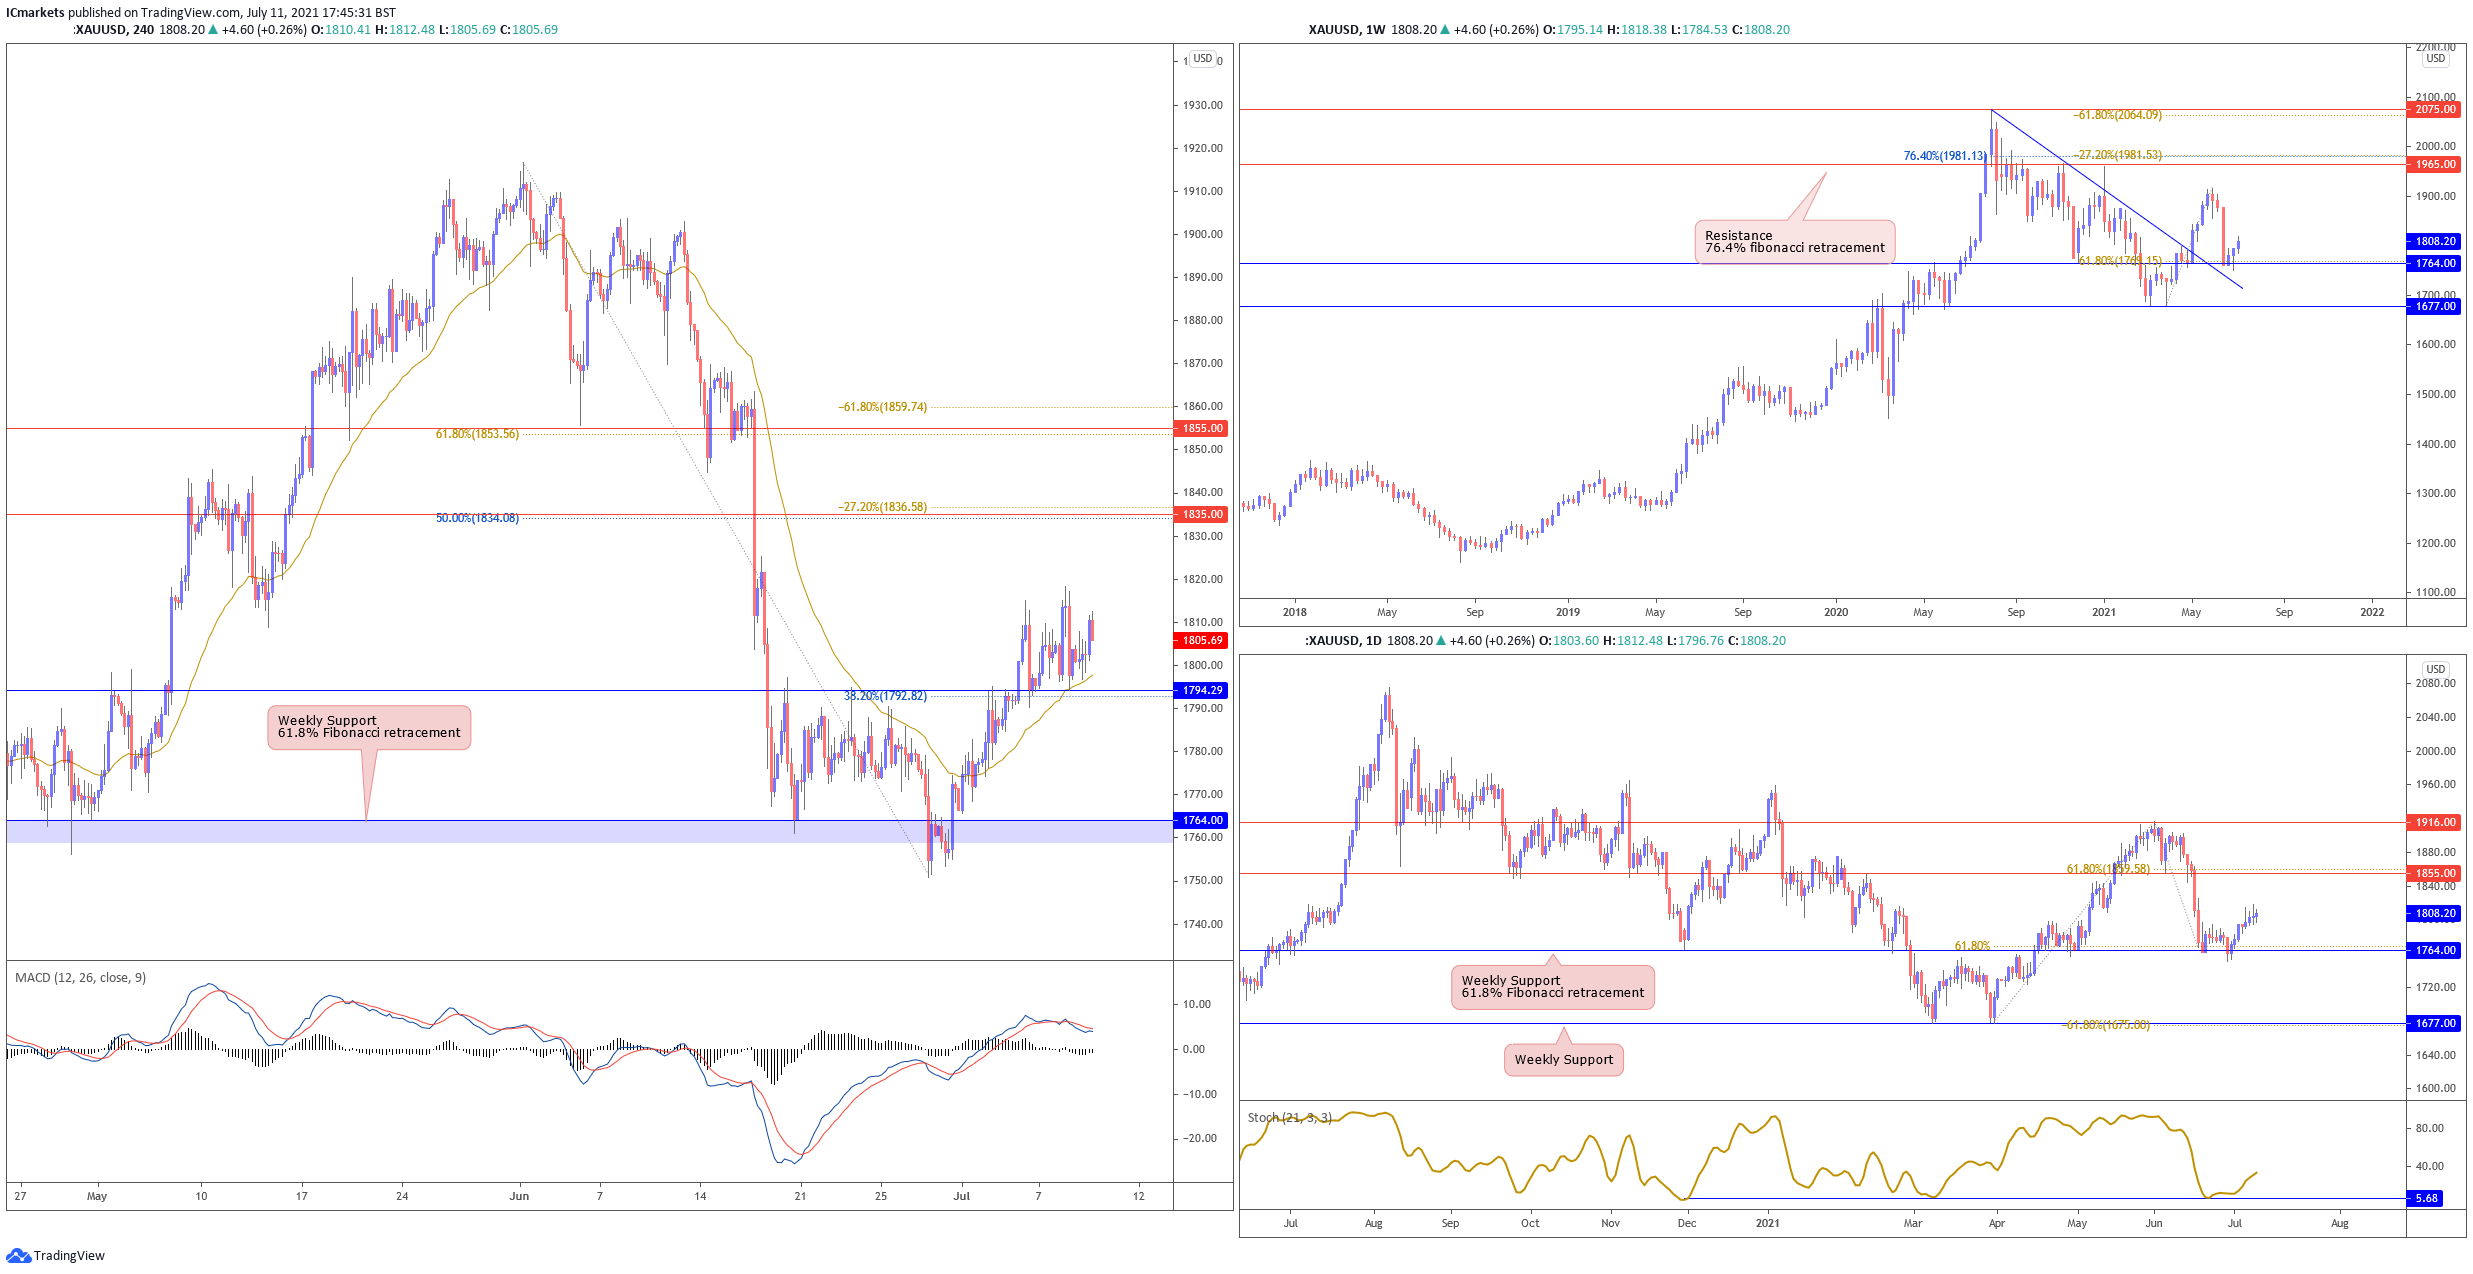Click the 61.80%(1853.56) fibonacci label
This screenshot has height=1274, width=2473.
477,434
